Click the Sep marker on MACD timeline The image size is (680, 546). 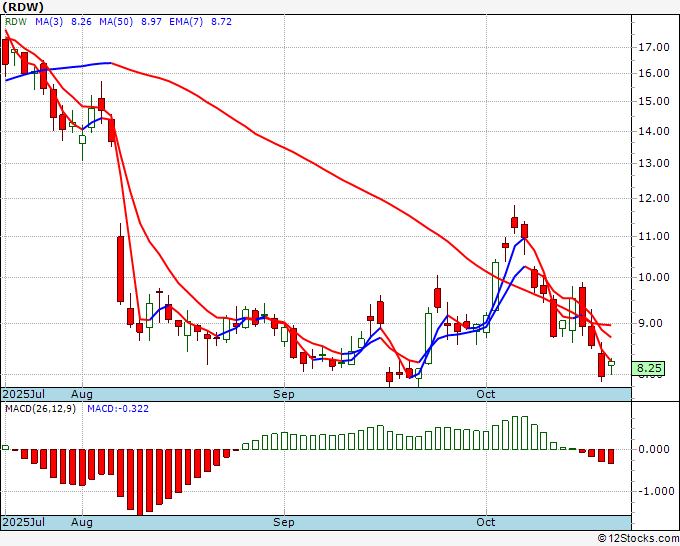point(284,522)
